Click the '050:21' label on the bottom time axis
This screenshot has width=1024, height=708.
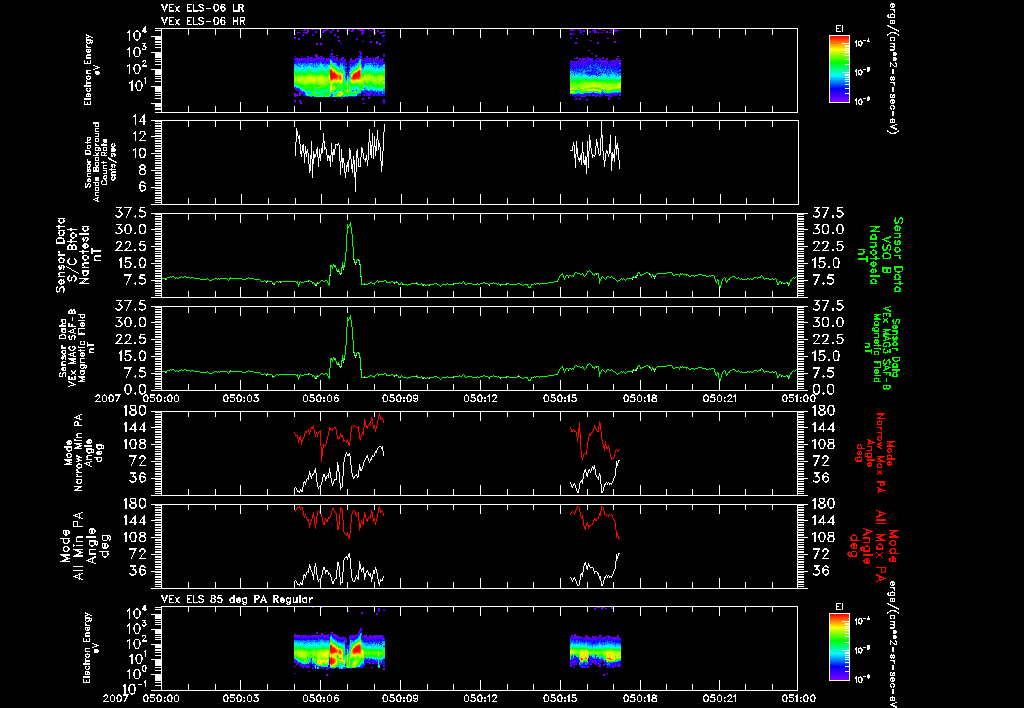(x=719, y=698)
